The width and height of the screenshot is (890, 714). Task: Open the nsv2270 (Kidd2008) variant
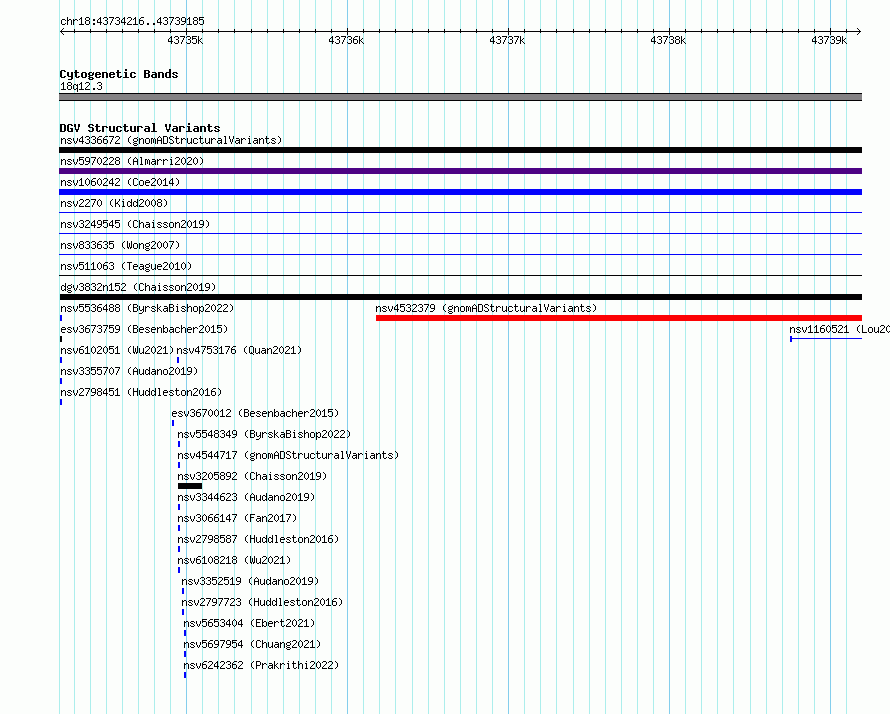[x=114, y=203]
